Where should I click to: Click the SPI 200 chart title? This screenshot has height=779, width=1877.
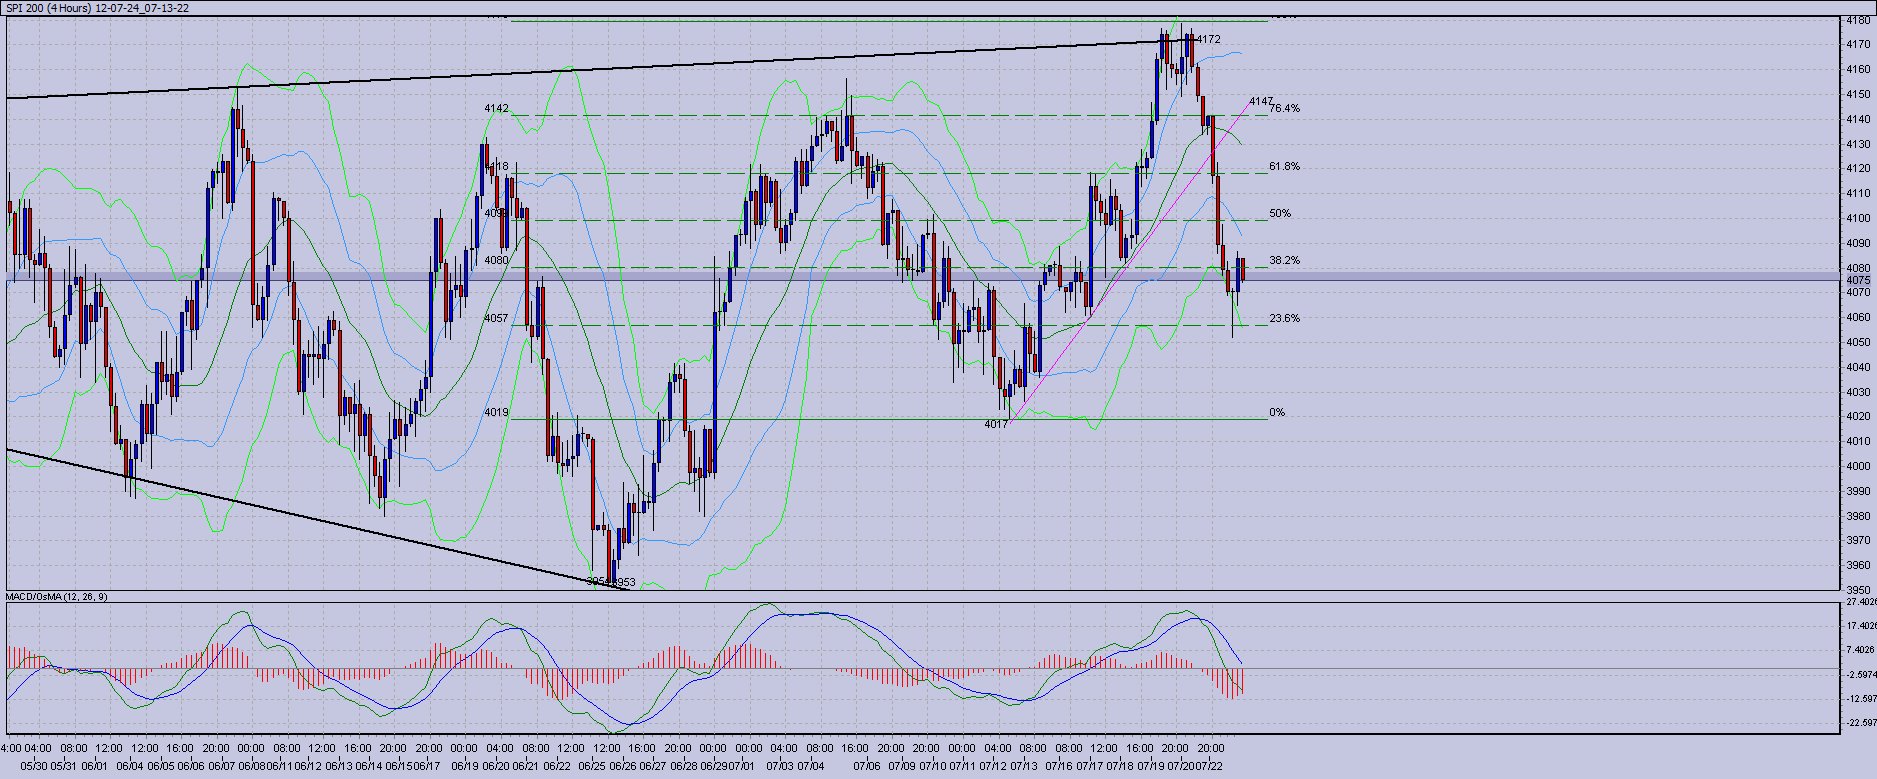(98, 8)
